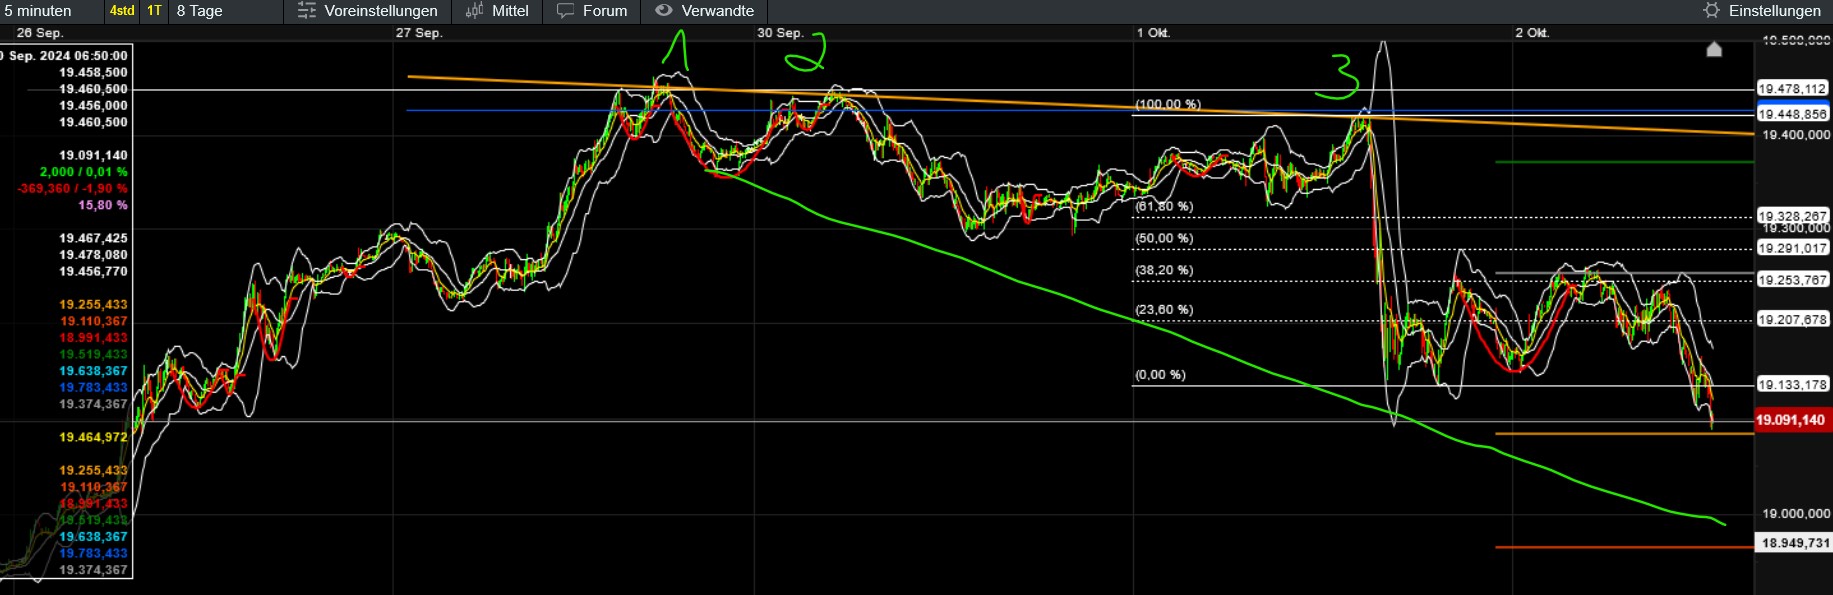Select the (38,20 %) Fibonacci label
Screen dimensions: 1833x595
point(1164,270)
